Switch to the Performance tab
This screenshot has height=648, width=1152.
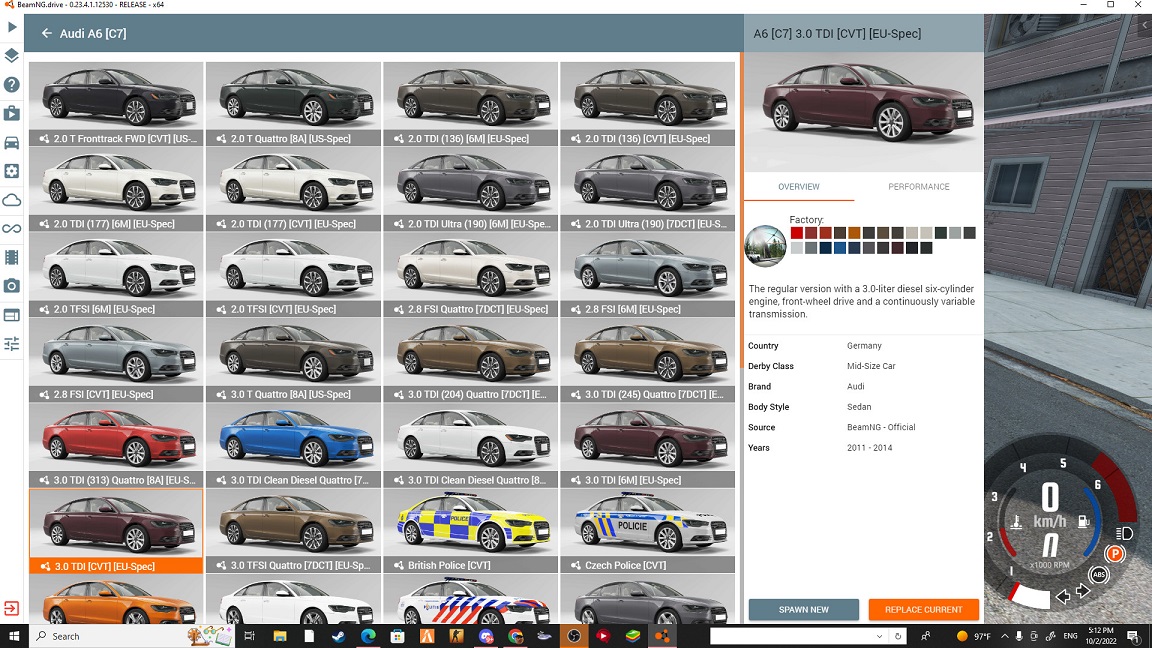coord(918,187)
